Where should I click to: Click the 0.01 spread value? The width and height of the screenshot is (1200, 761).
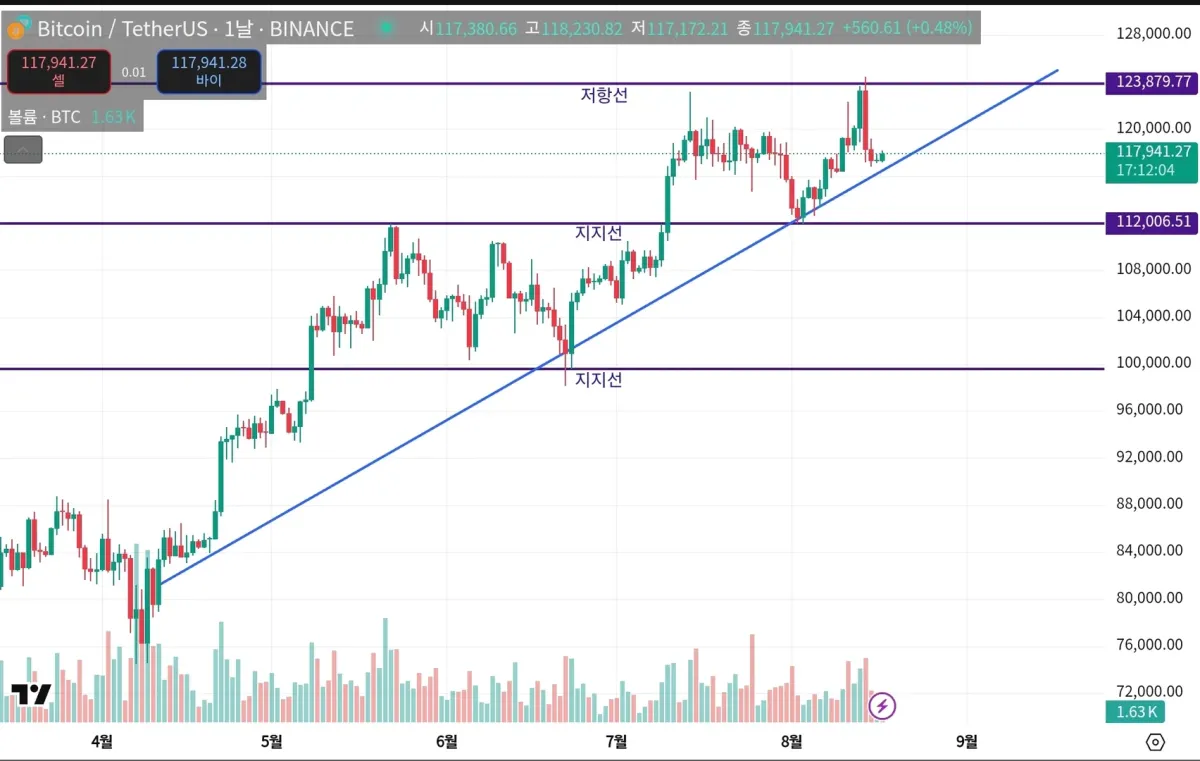(133, 72)
